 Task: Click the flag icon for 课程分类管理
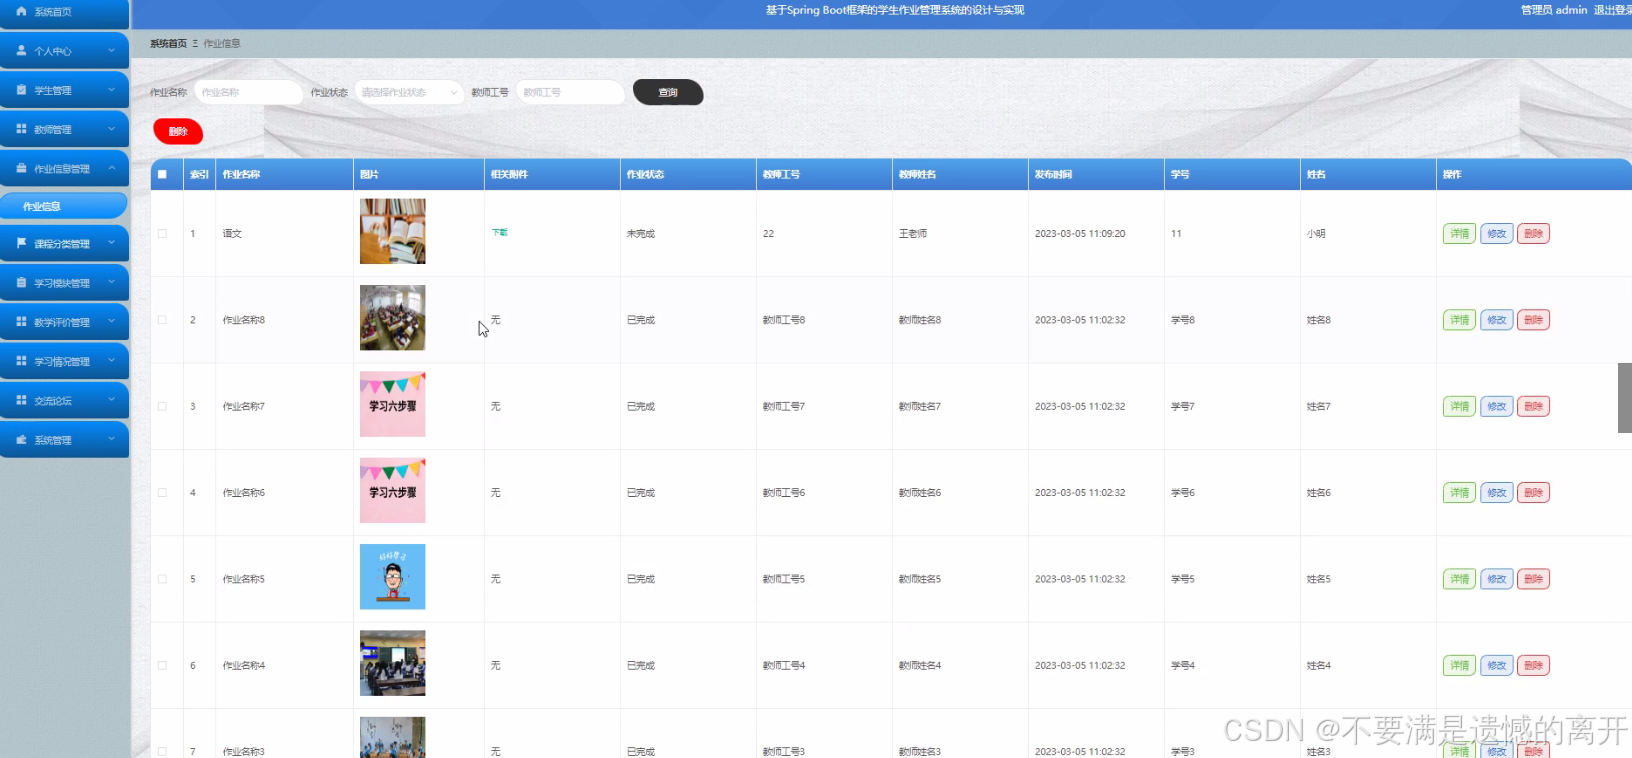pyautogui.click(x=21, y=243)
